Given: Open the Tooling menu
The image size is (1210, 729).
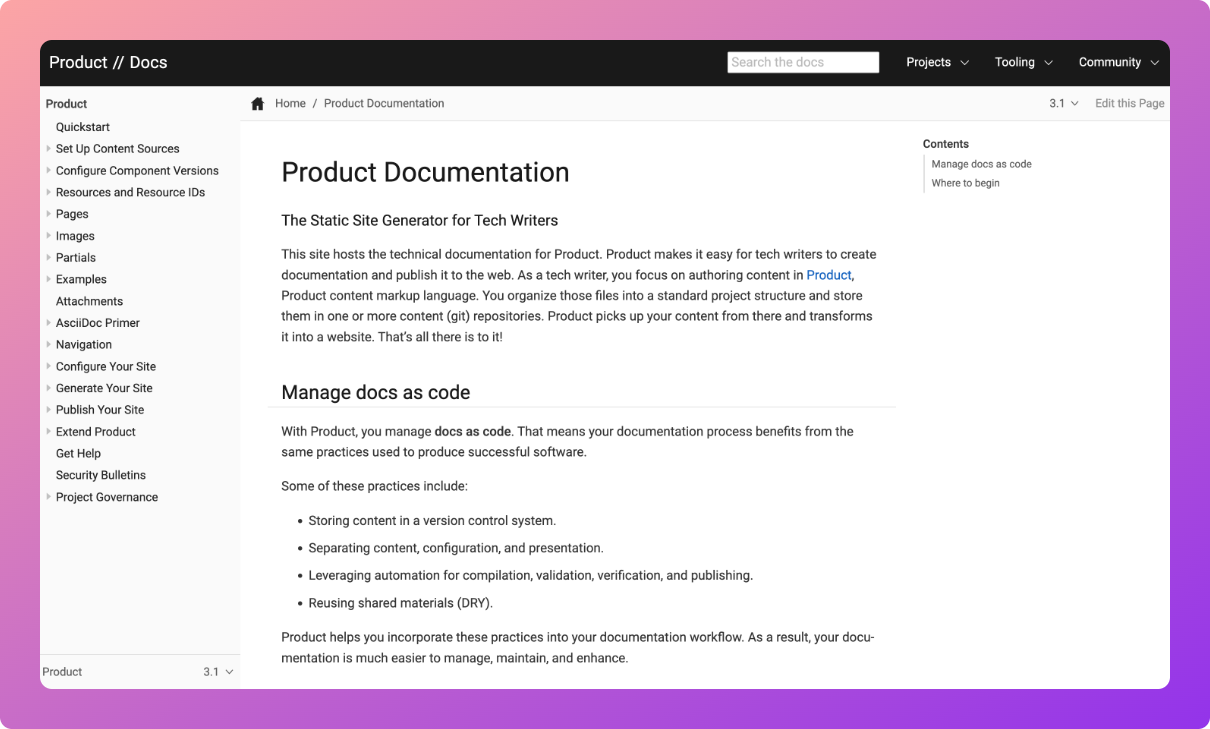Looking at the screenshot, I should [x=1022, y=62].
